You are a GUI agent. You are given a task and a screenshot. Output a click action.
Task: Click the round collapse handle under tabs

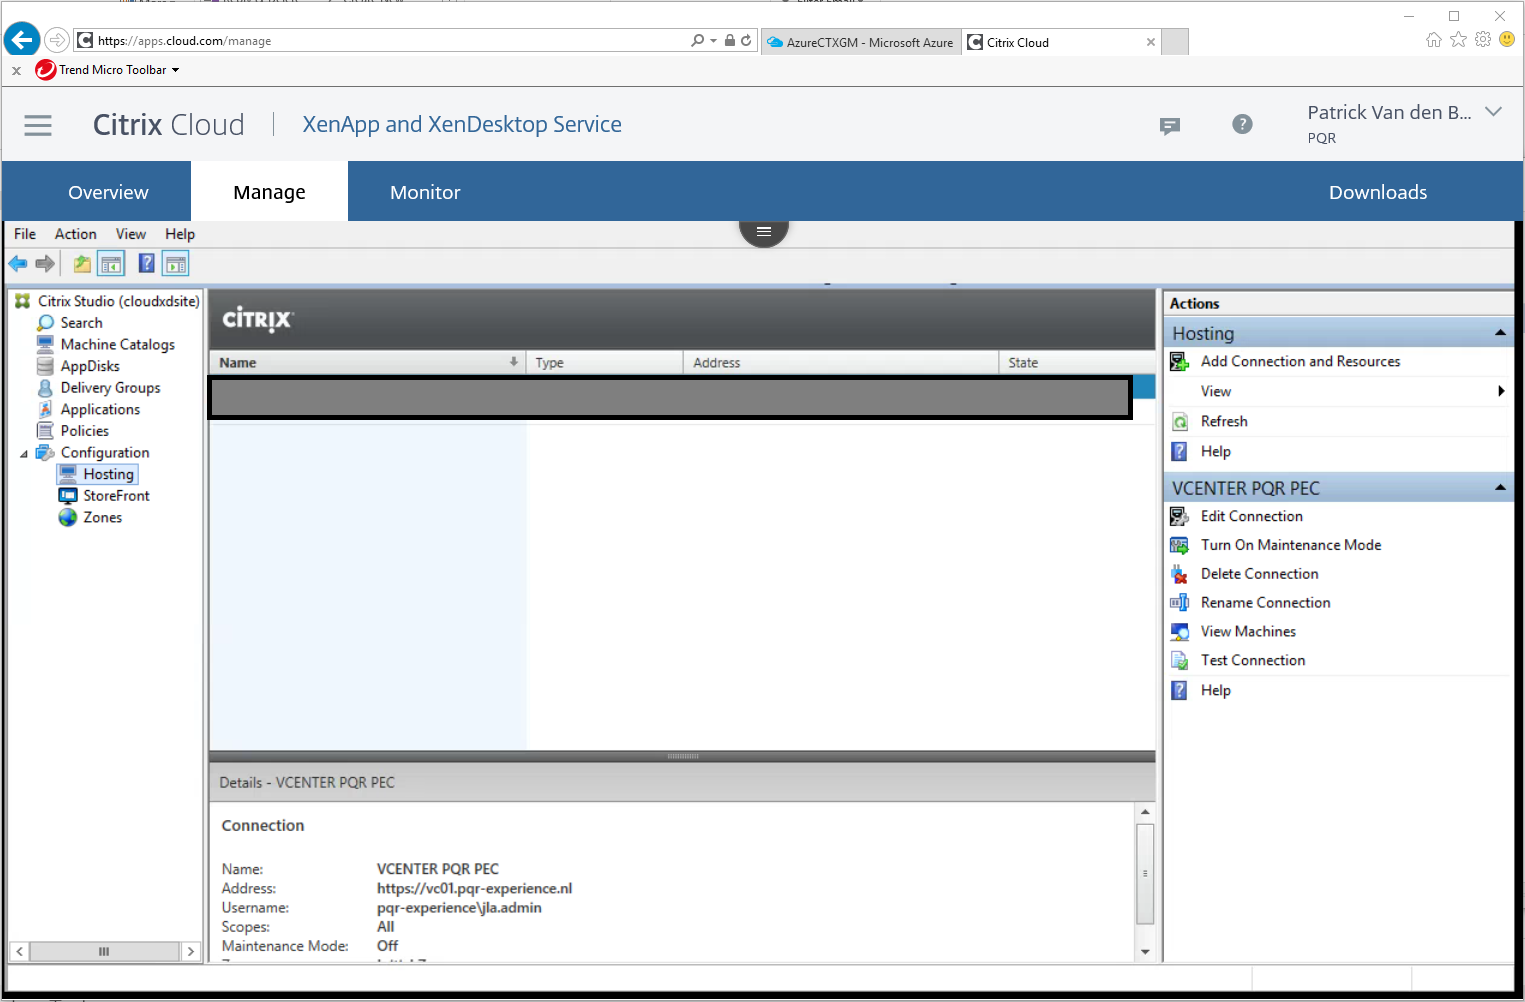pos(764,231)
